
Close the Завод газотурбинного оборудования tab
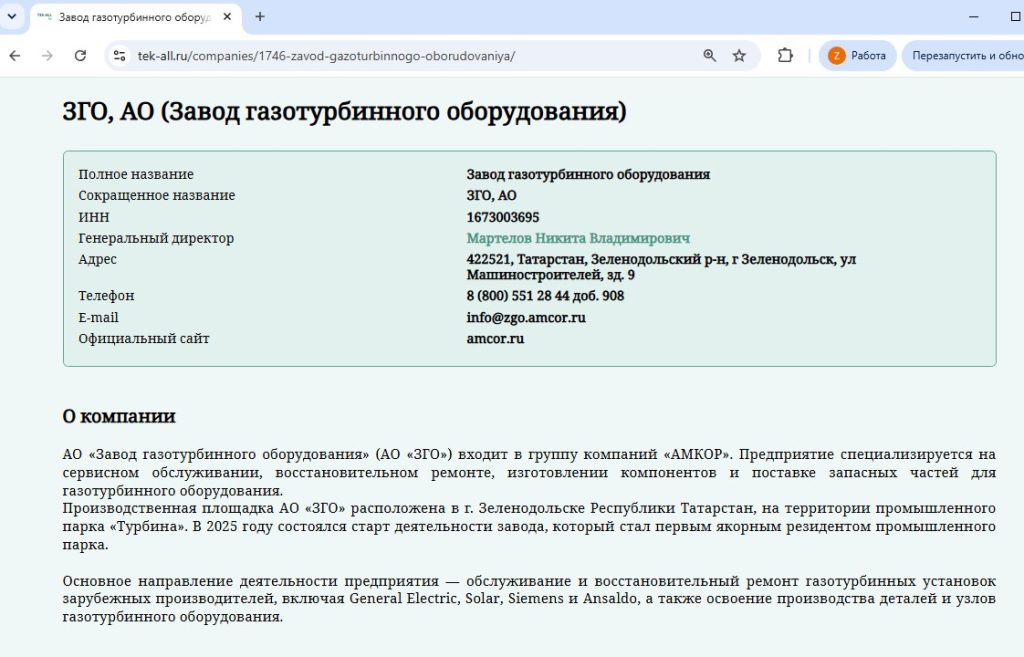[227, 17]
